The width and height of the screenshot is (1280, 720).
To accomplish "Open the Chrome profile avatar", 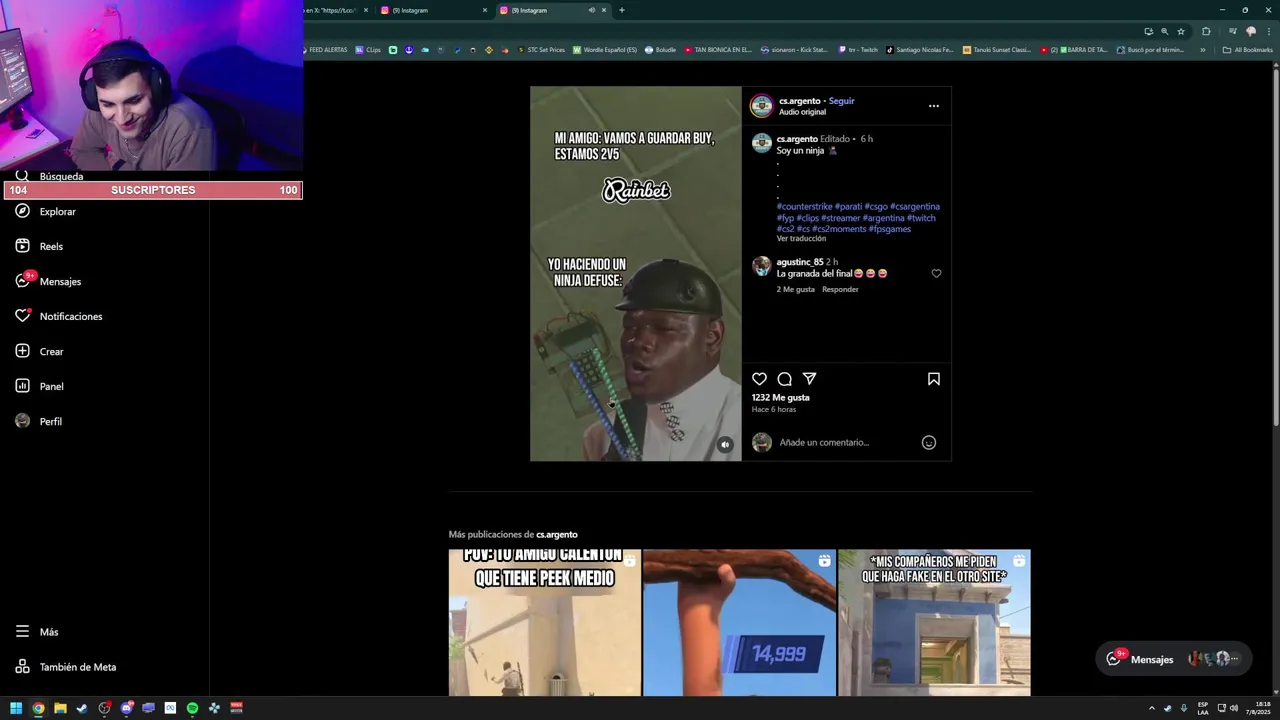I will (1250, 31).
